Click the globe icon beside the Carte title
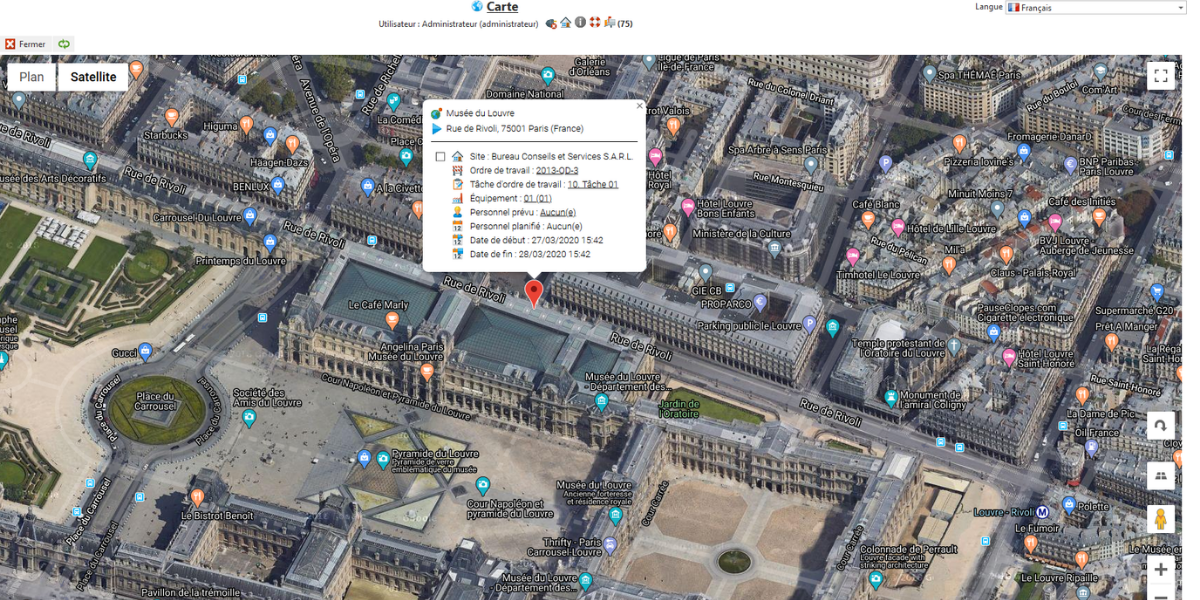This screenshot has height=600, width=1200. coord(477,7)
